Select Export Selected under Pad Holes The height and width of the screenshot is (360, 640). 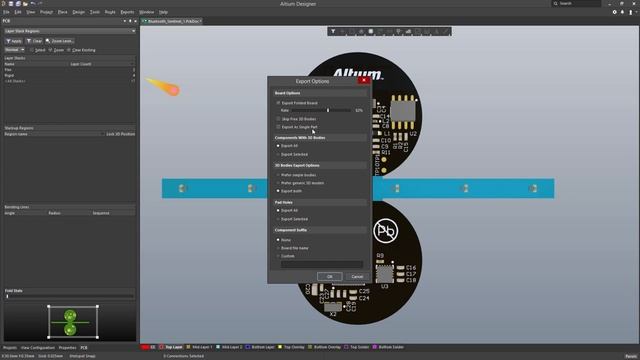coord(278,219)
